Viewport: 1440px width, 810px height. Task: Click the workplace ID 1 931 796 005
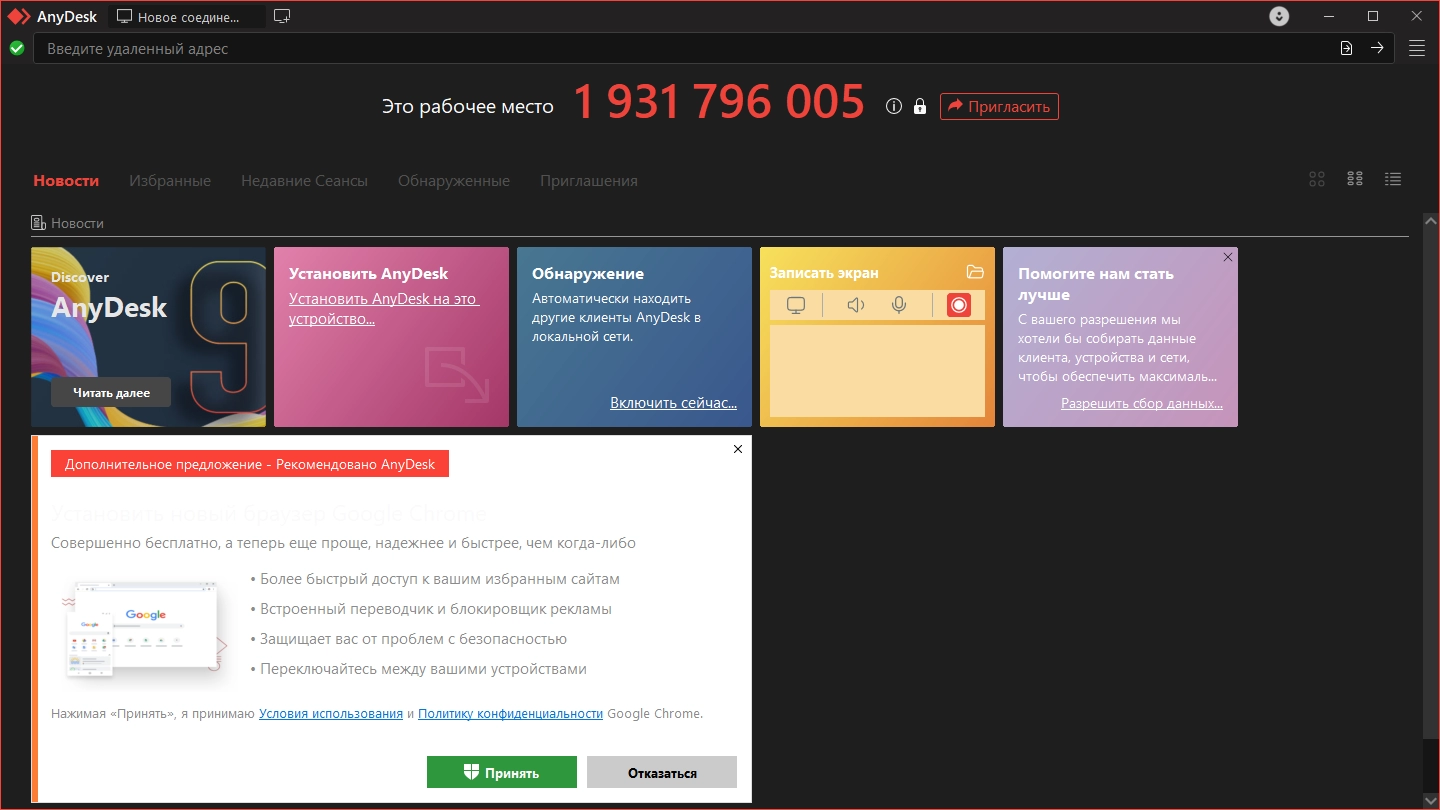click(x=719, y=102)
